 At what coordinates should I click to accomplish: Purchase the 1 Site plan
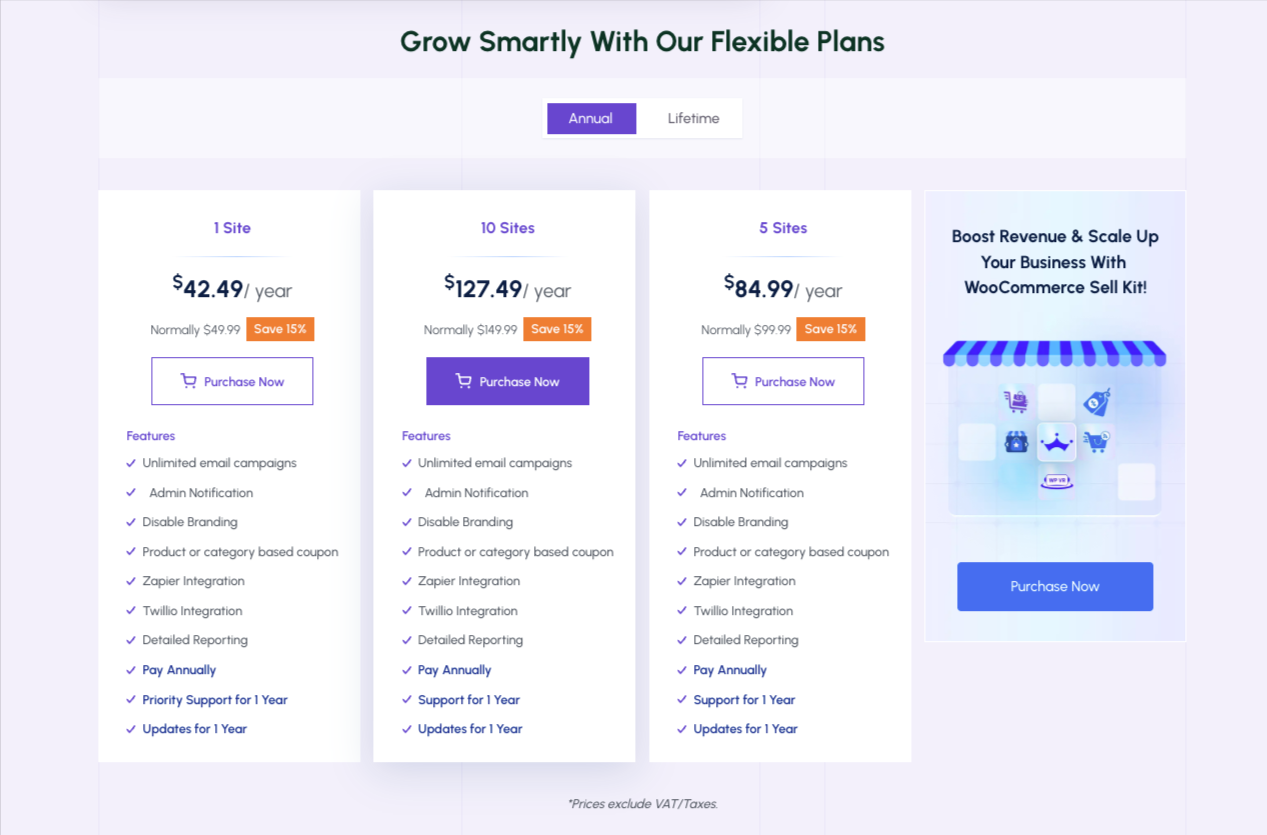(232, 381)
